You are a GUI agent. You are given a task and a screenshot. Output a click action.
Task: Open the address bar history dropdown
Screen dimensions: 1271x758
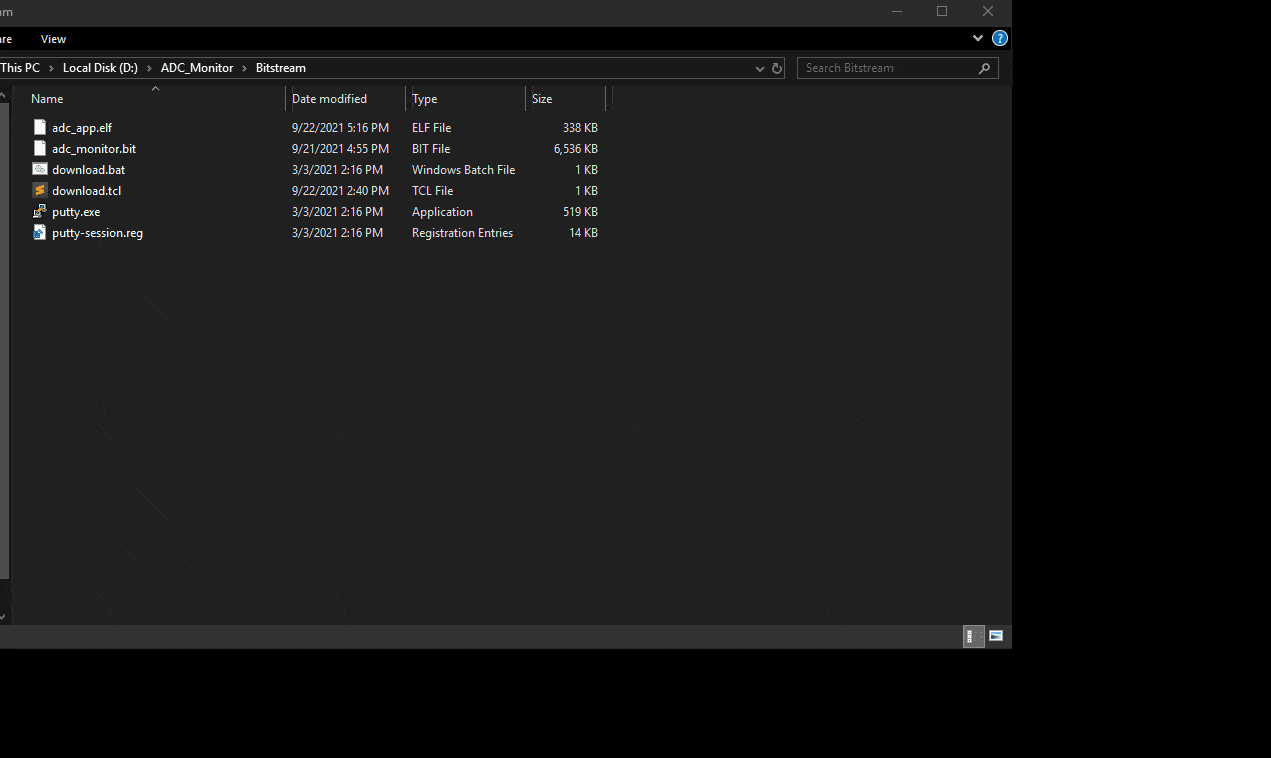click(x=760, y=68)
